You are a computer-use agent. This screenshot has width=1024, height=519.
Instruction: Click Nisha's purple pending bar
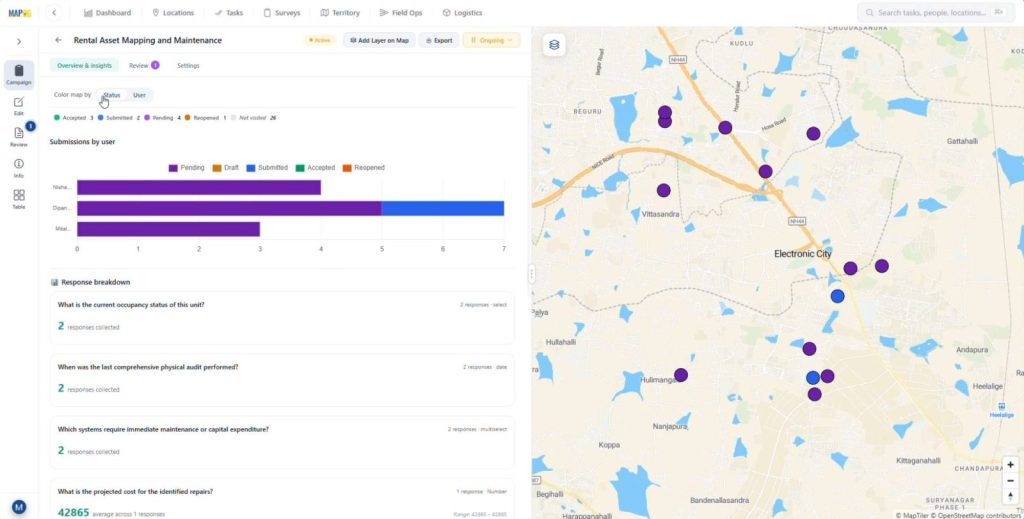pos(199,187)
